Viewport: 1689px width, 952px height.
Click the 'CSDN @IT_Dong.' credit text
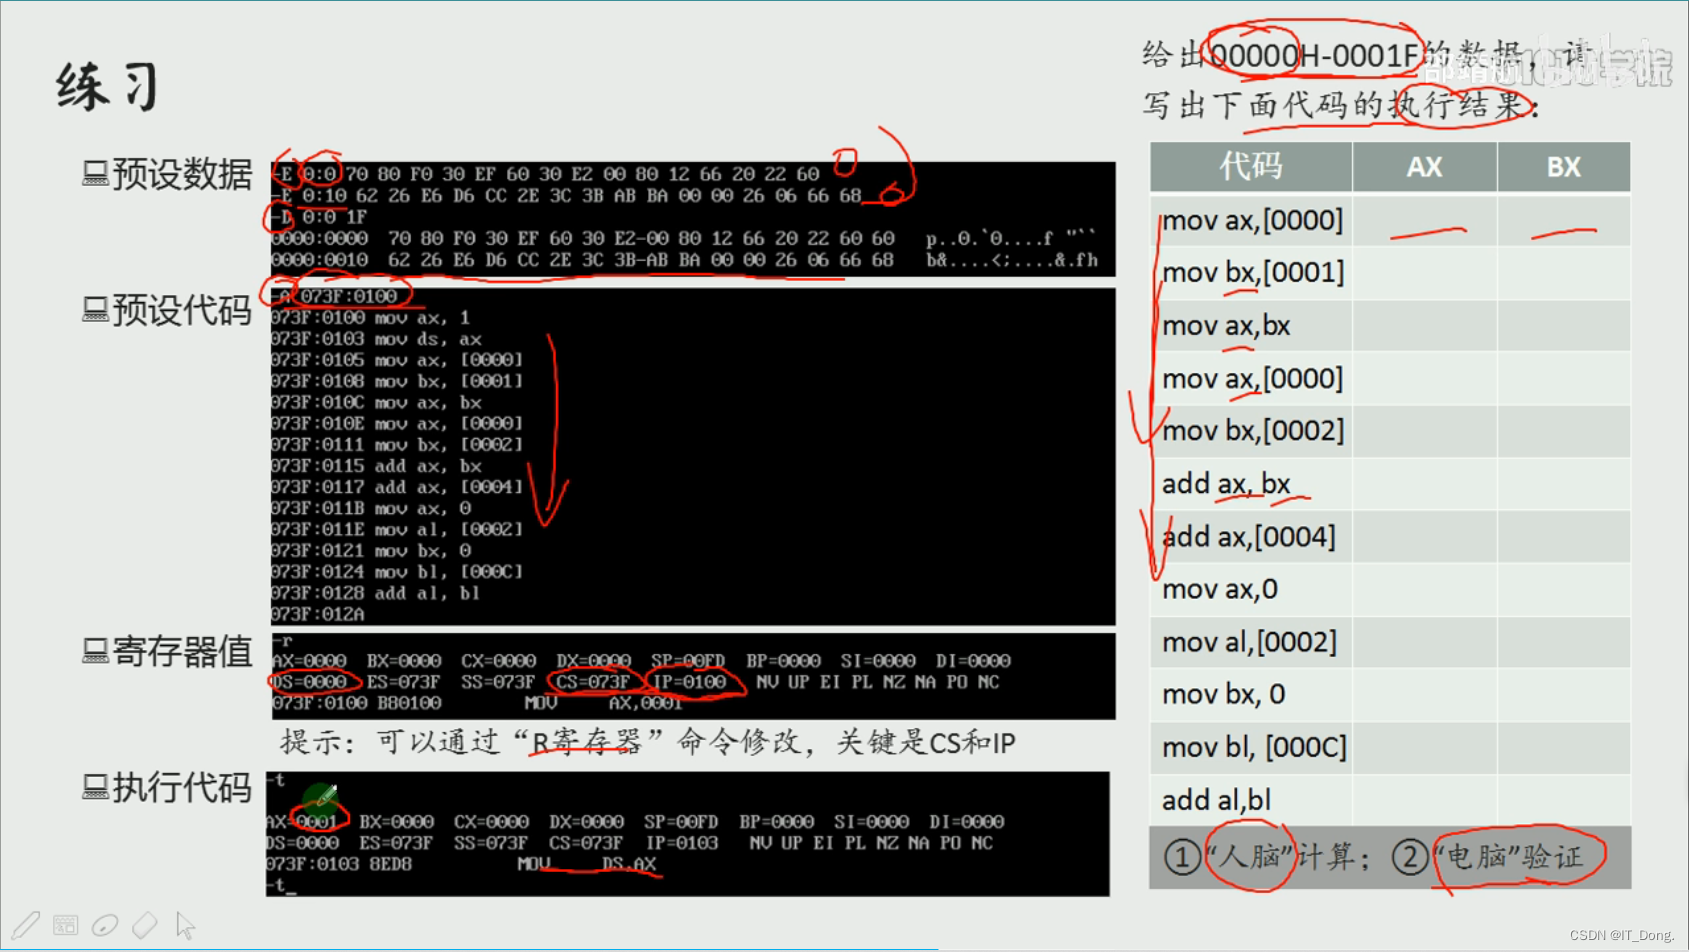pos(1622,935)
